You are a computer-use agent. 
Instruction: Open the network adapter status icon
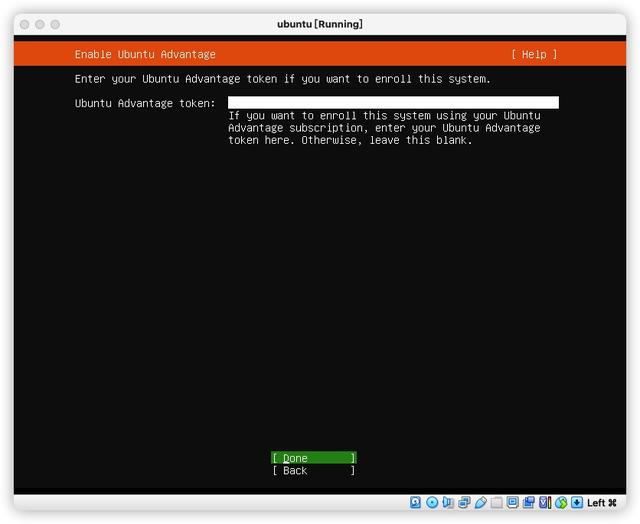point(464,502)
